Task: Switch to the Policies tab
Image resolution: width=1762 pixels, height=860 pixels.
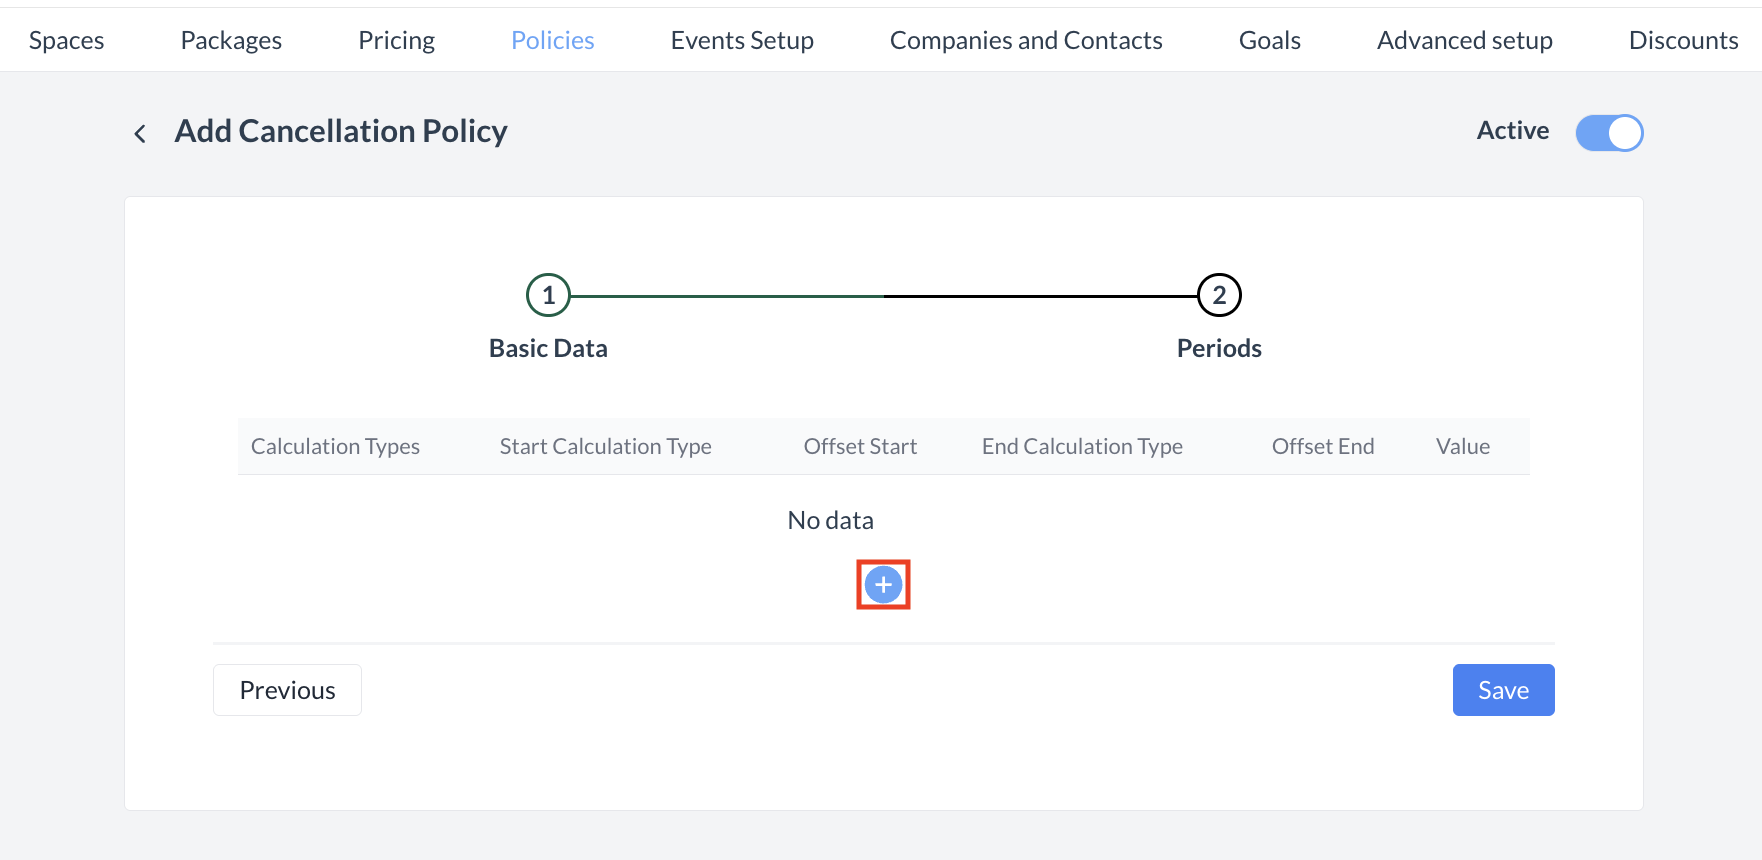Action: coord(552,39)
